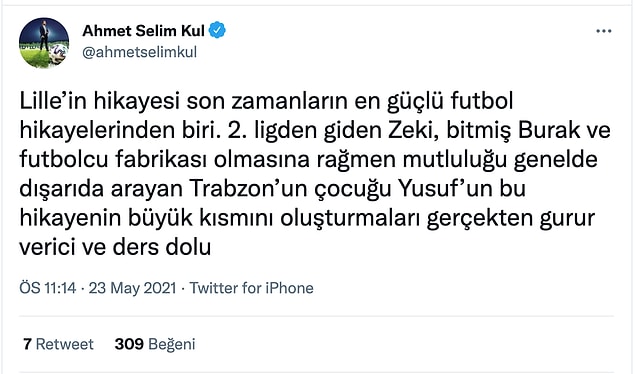
Task: Click the 23 May 2021 date
Action: 132,288
